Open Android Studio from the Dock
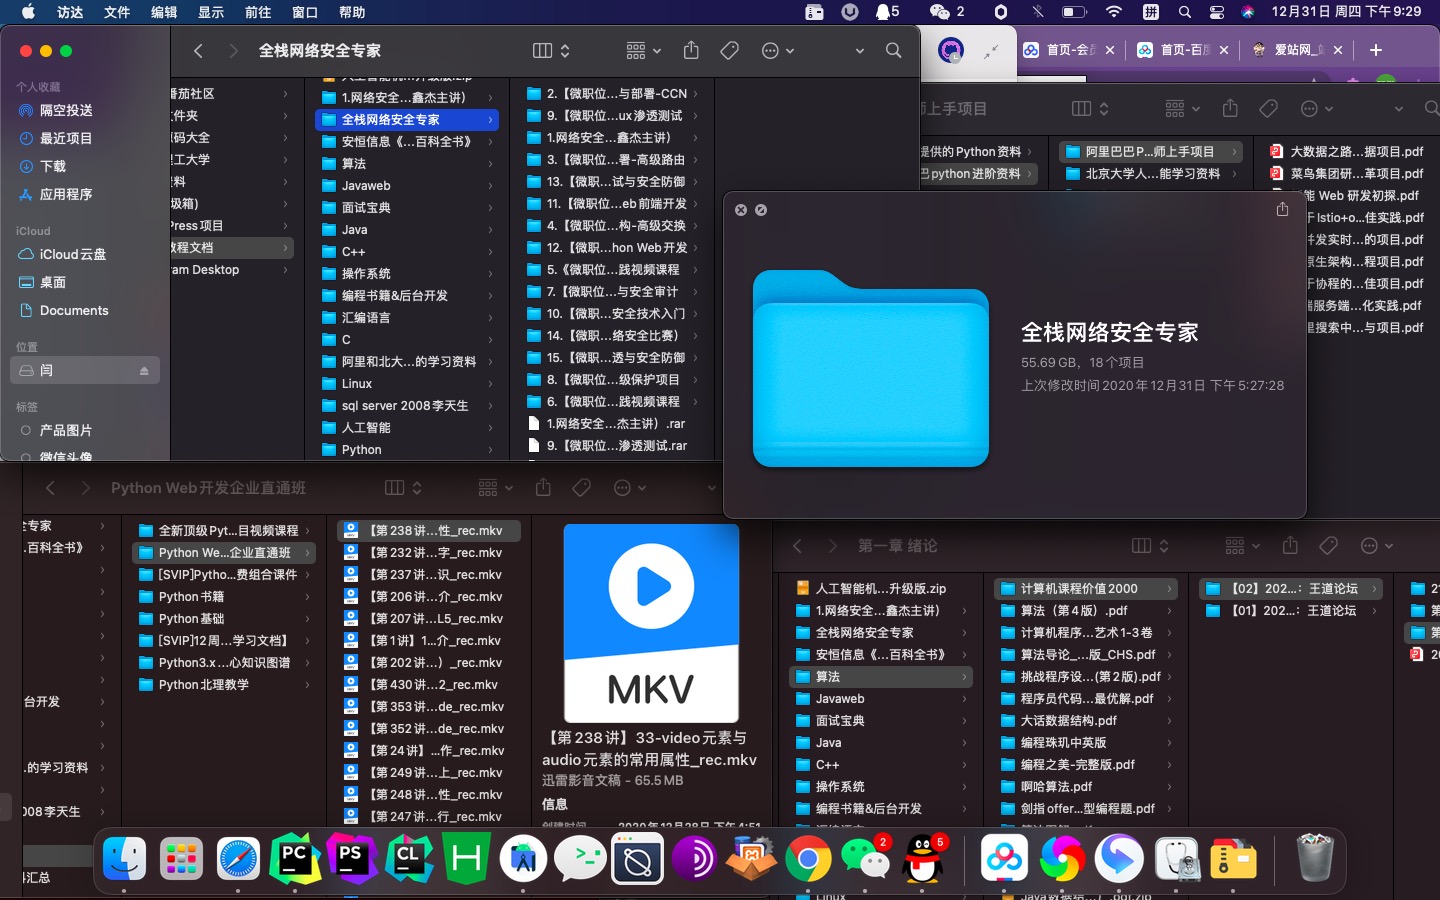The image size is (1440, 900). (523, 858)
